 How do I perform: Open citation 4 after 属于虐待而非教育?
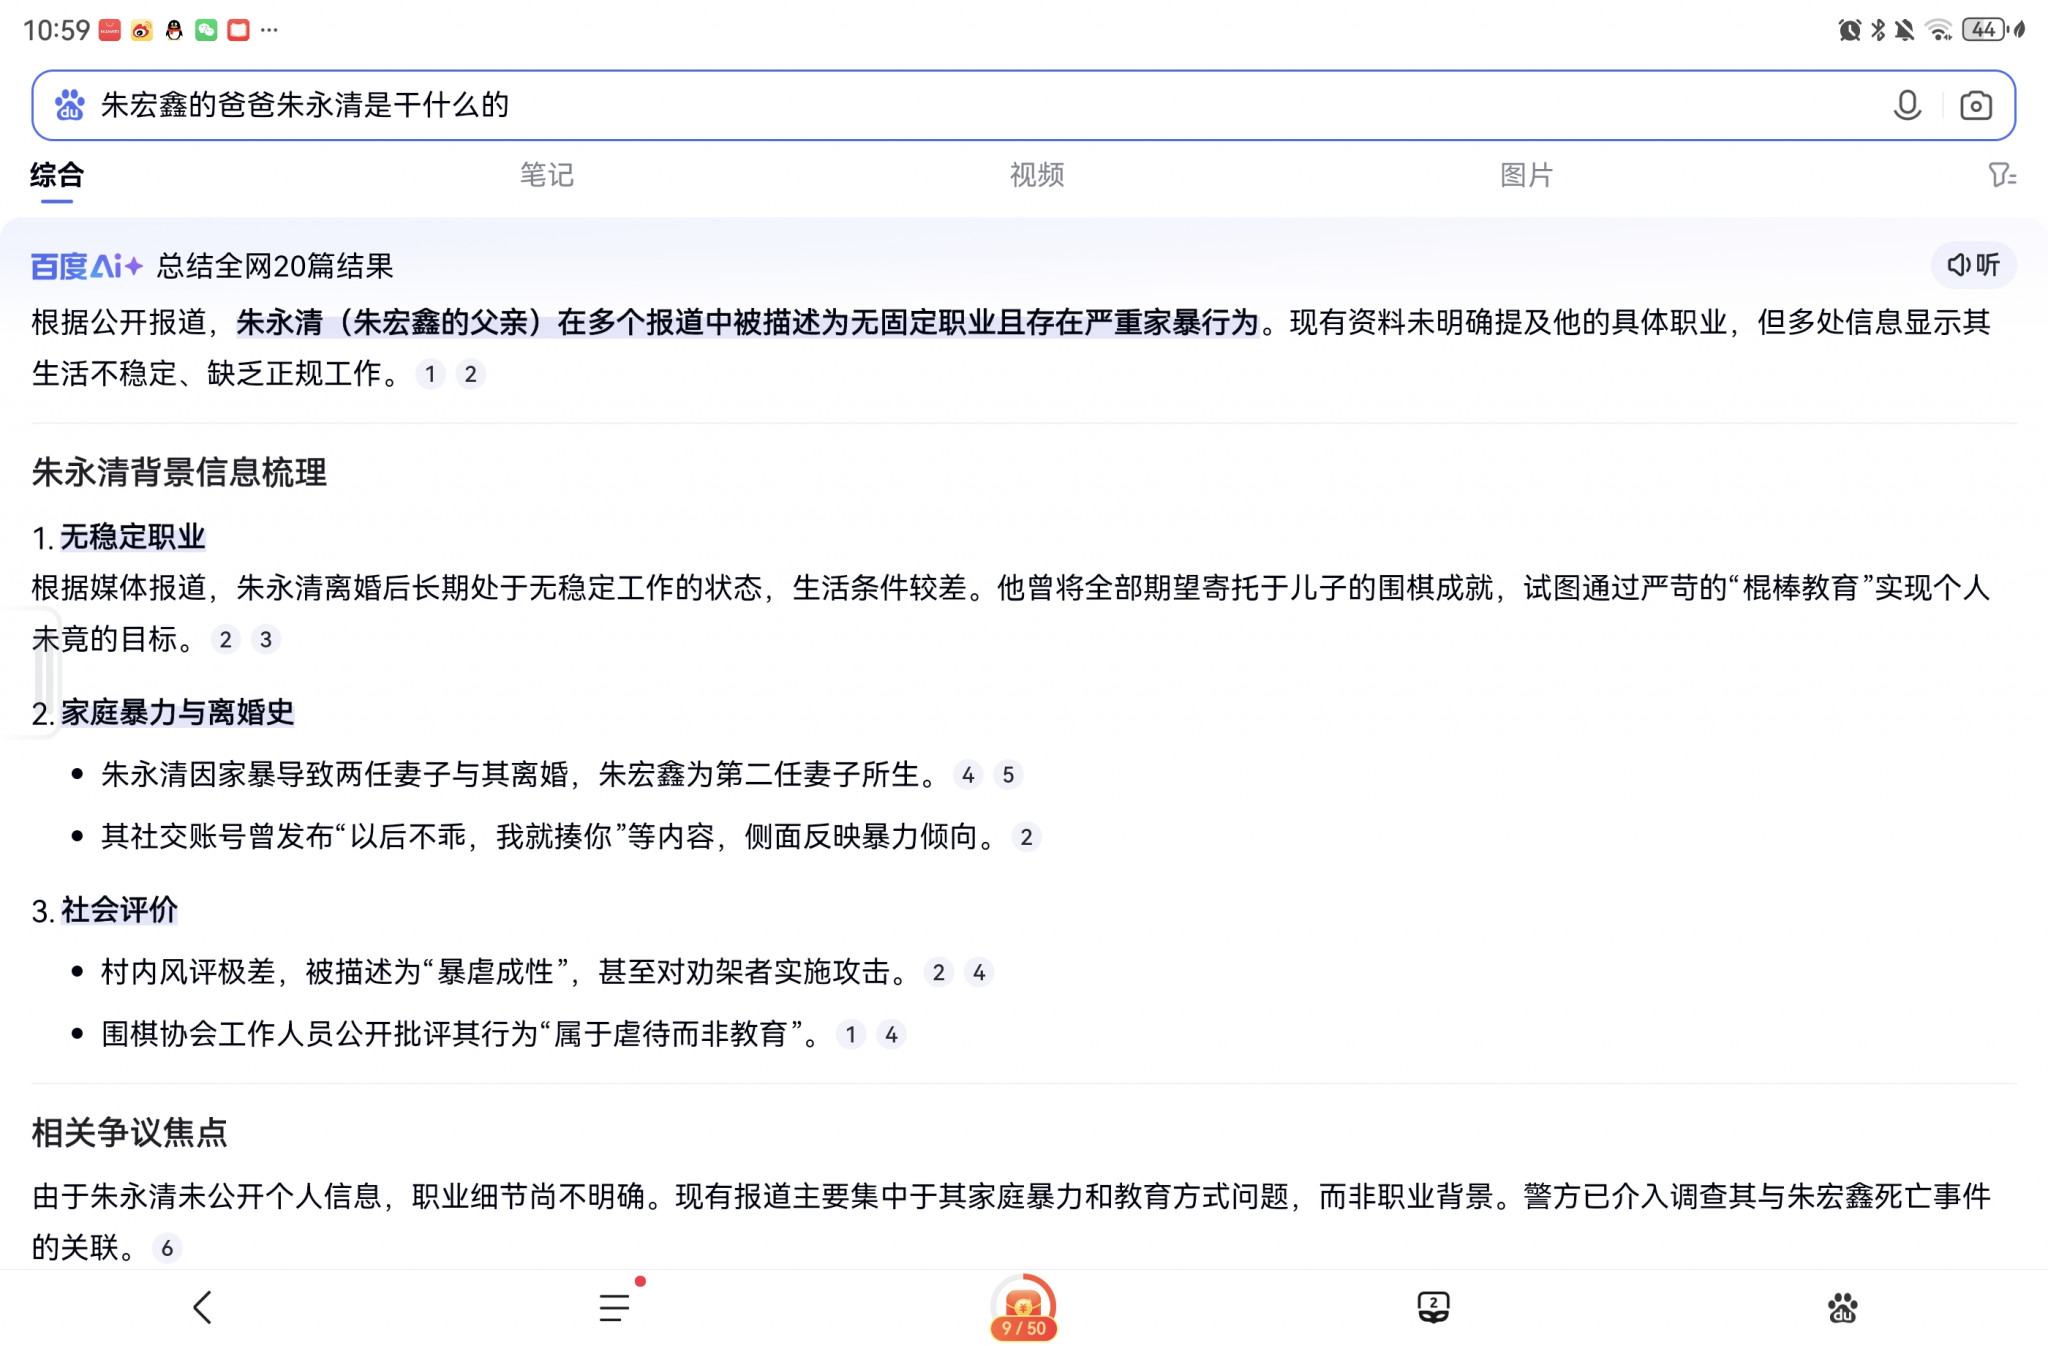[x=891, y=1034]
